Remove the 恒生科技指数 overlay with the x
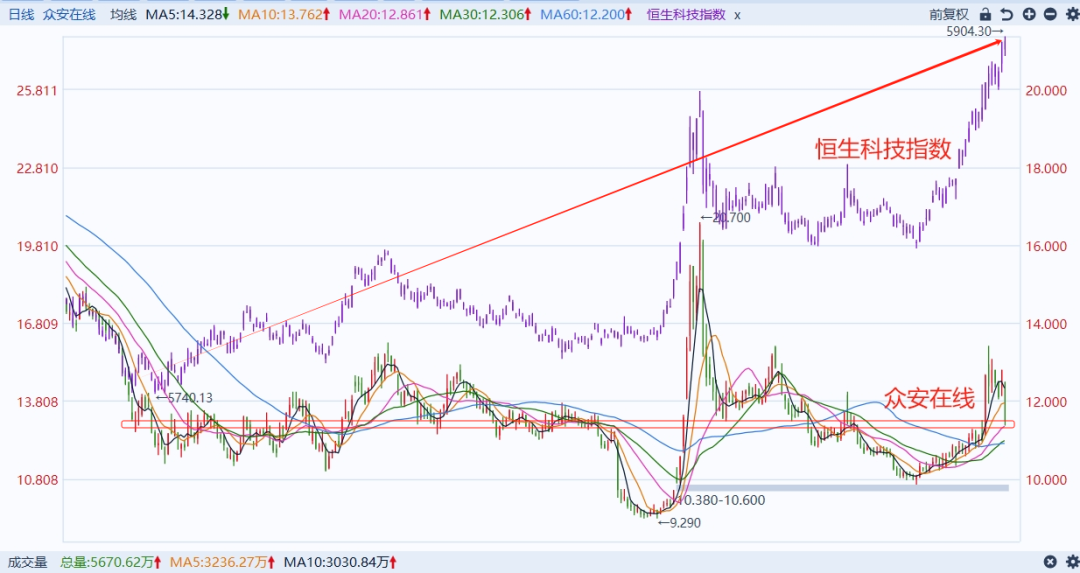Viewport: 1080px width, 573px height. click(x=737, y=15)
